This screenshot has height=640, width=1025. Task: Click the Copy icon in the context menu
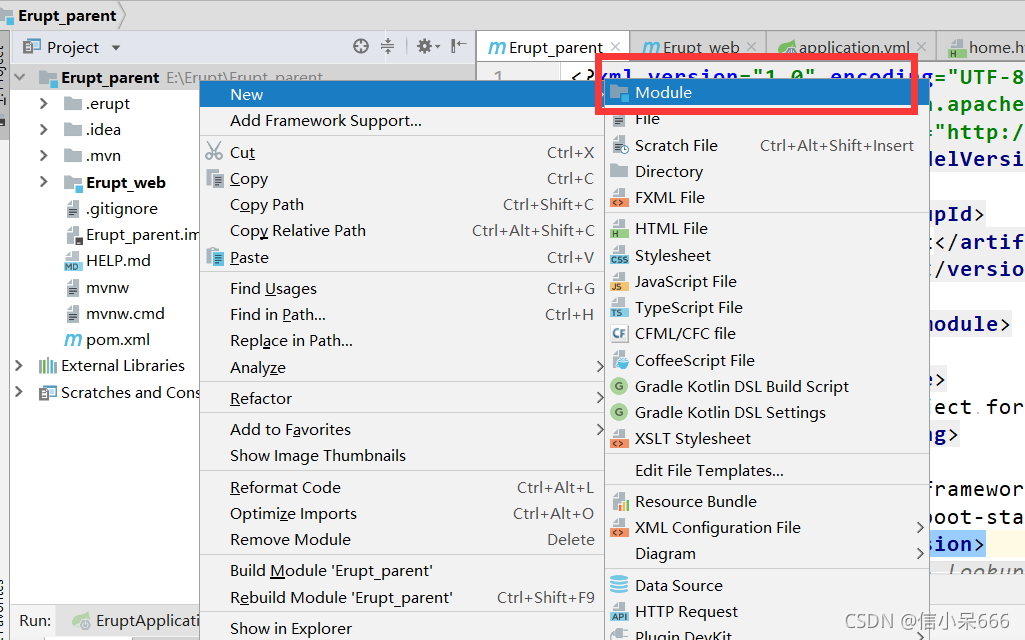click(x=215, y=178)
